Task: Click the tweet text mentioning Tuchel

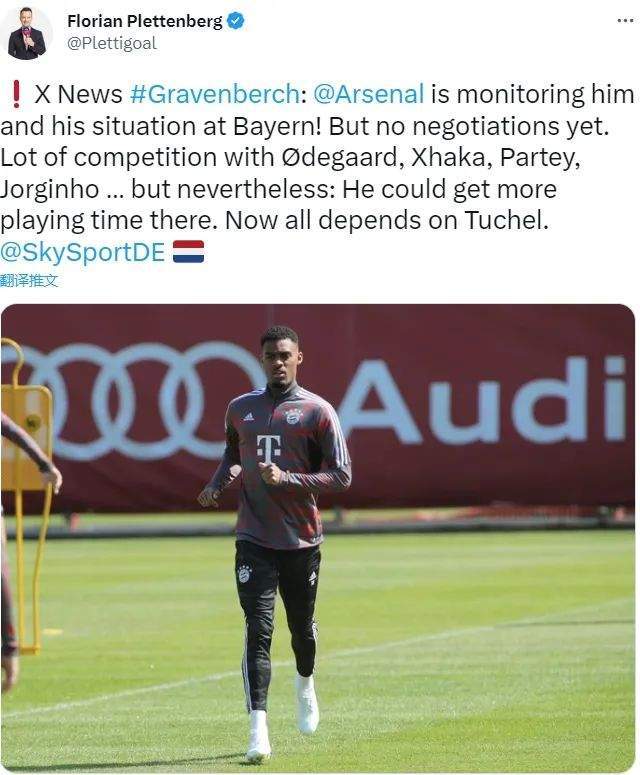Action: tap(387, 220)
